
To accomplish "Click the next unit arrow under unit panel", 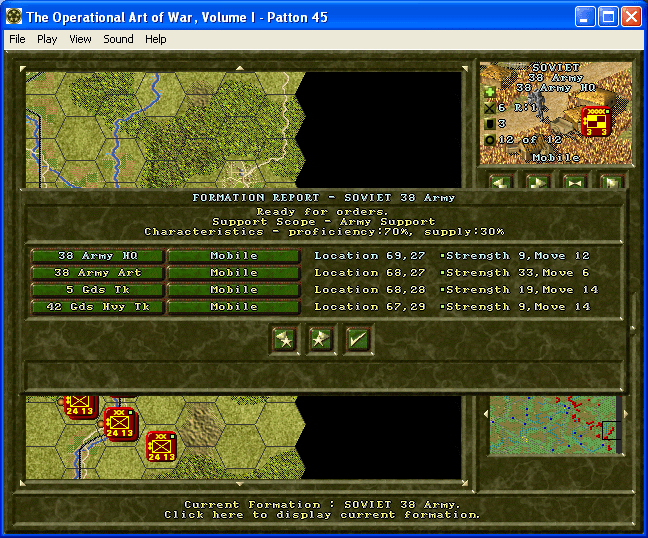I will coord(538,182).
